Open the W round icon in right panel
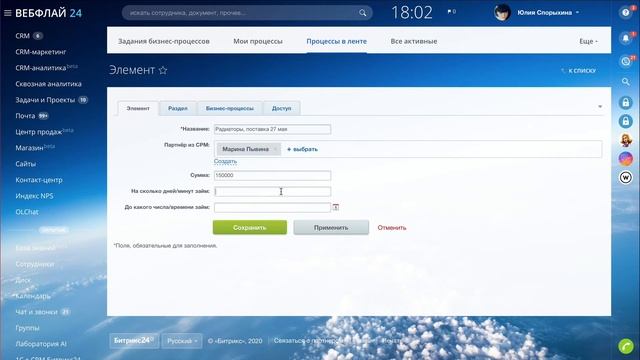This screenshot has width=640, height=360. pos(625,178)
